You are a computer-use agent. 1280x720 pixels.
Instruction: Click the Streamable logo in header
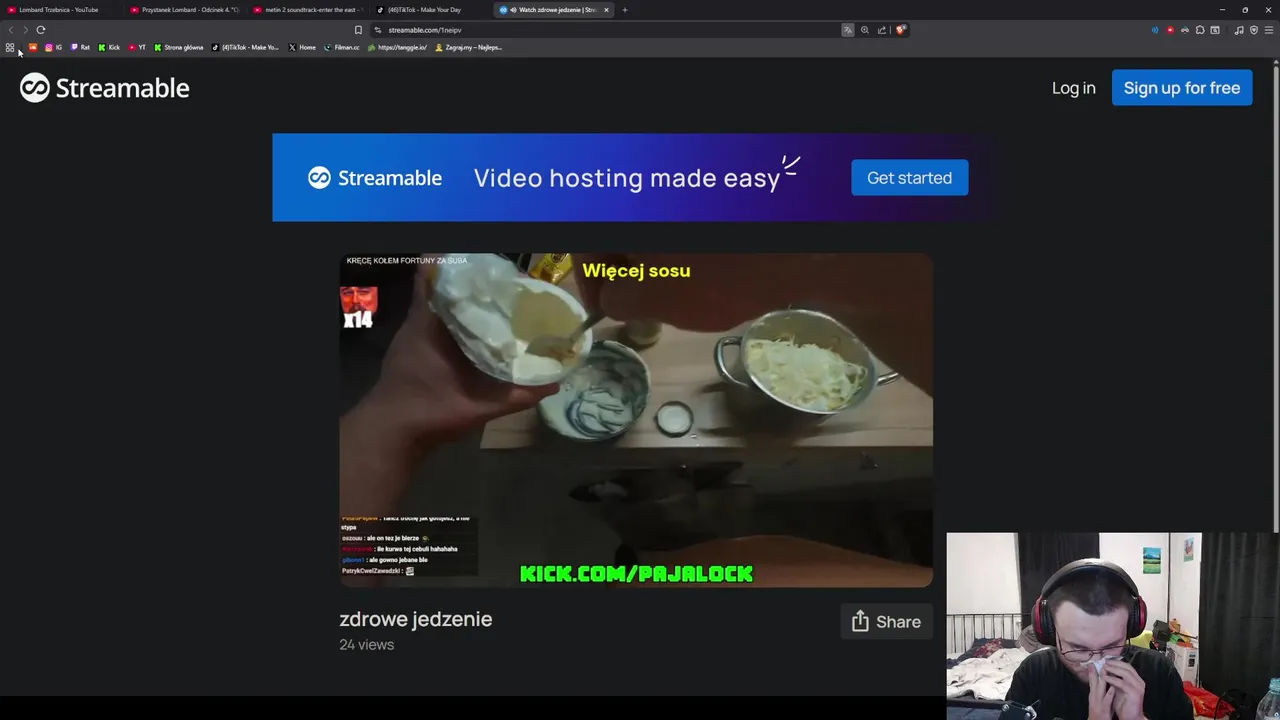[105, 88]
